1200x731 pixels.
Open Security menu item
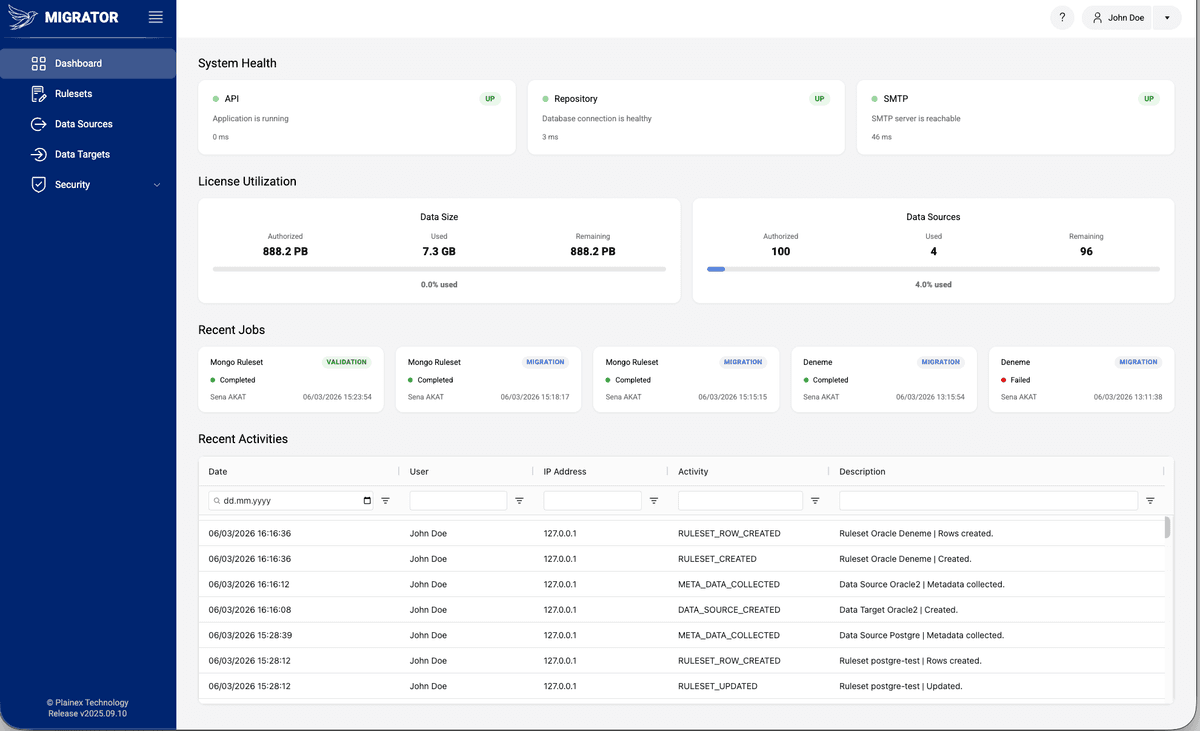[x=88, y=185]
